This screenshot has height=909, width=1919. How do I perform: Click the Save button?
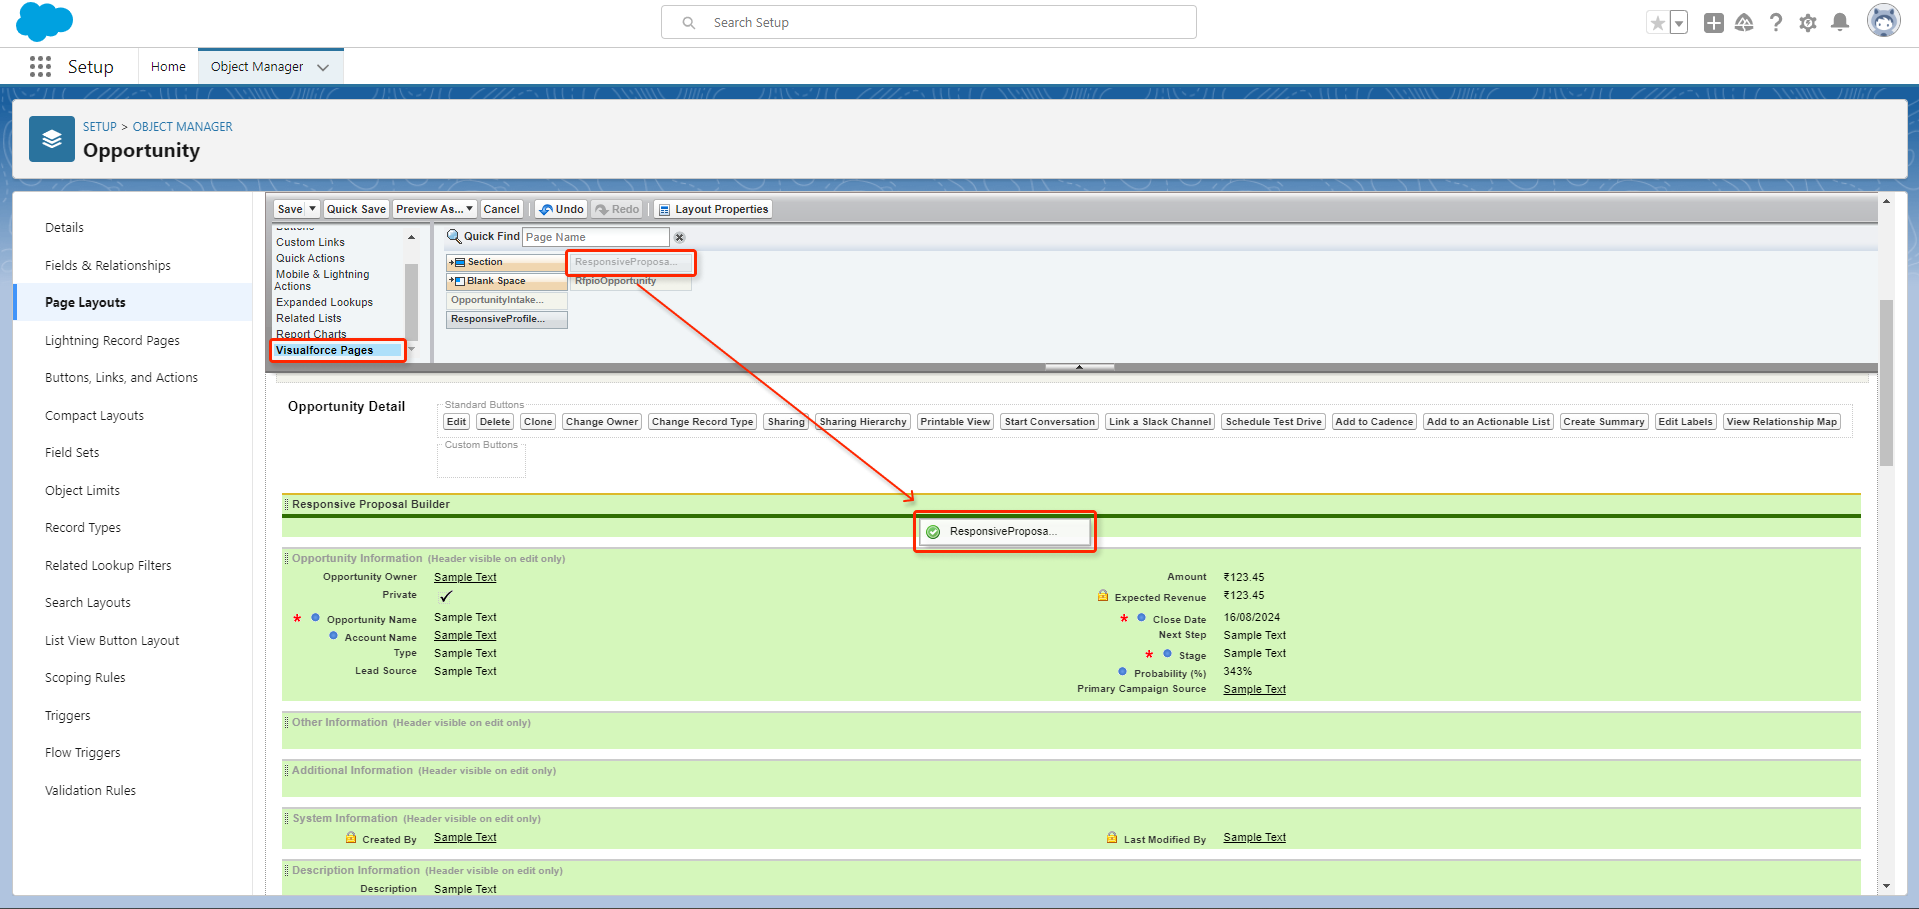[290, 209]
